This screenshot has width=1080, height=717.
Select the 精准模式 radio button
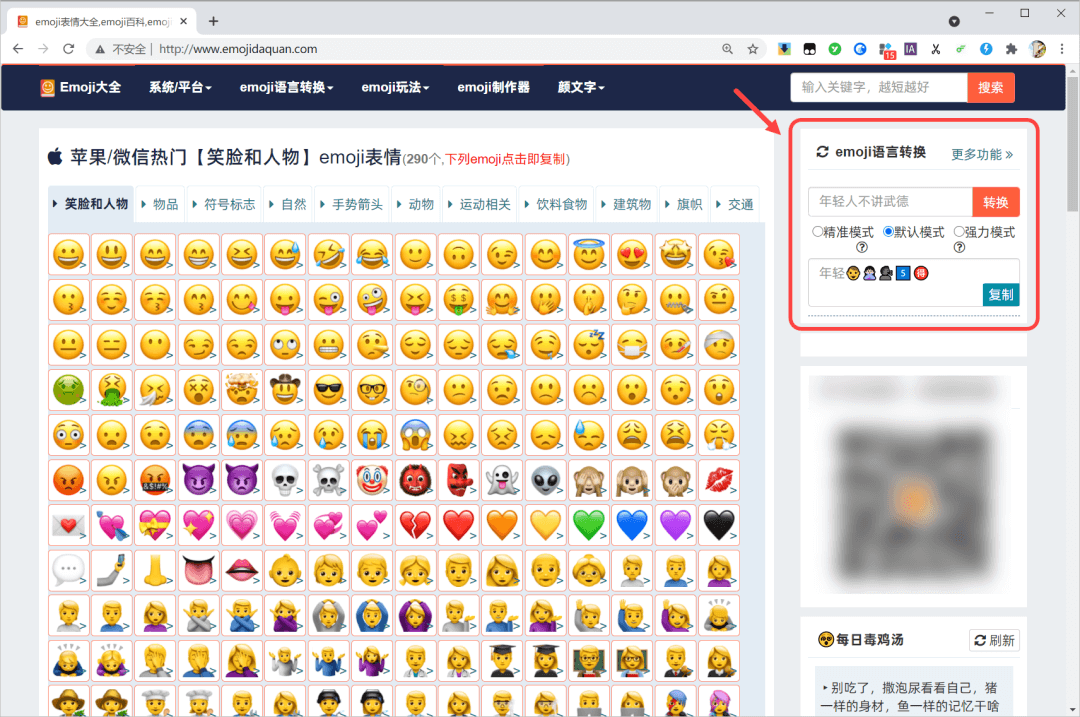pos(817,231)
